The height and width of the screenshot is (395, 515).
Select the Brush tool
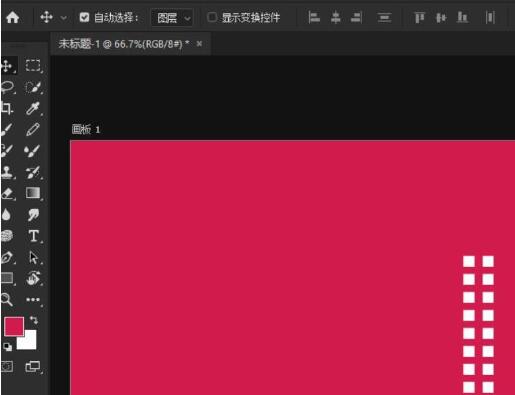point(7,129)
